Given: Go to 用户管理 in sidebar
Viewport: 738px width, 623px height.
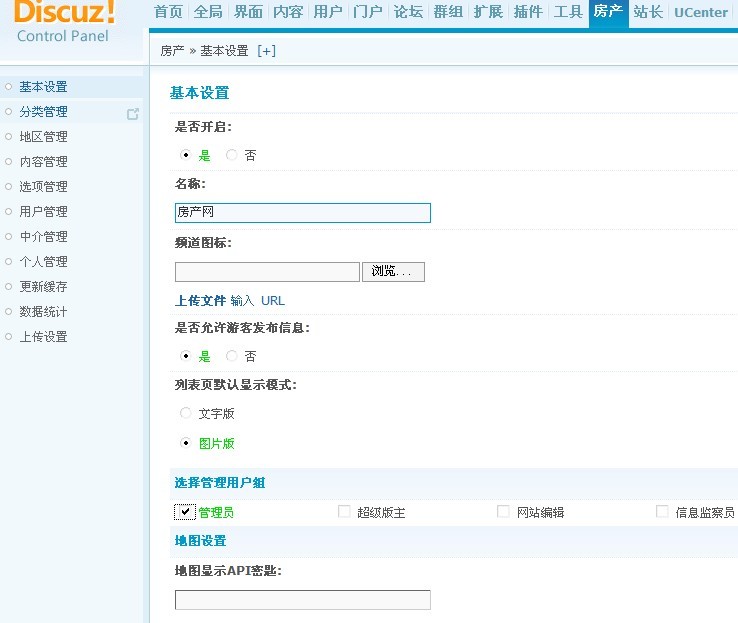Looking at the screenshot, I should click(43, 211).
